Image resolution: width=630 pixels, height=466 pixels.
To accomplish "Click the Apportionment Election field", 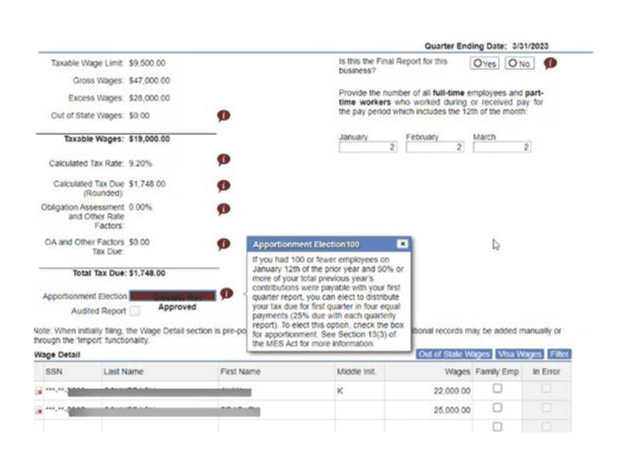I will tap(172, 296).
